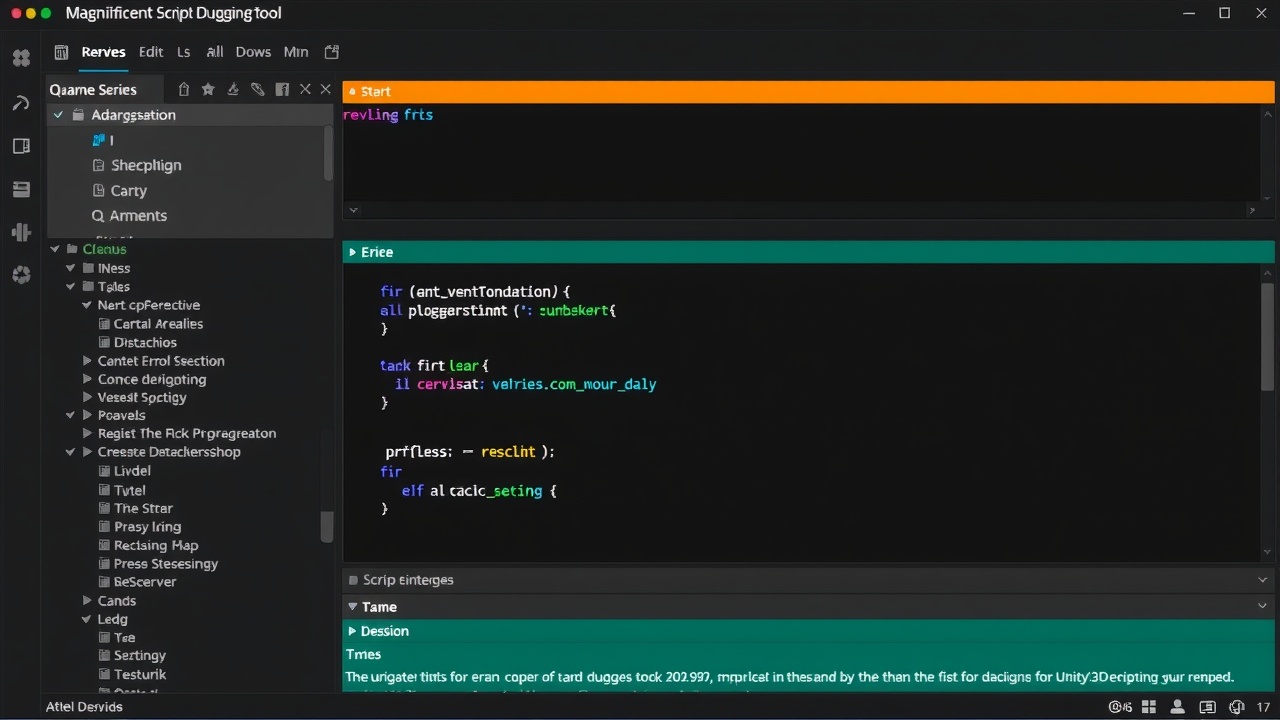Select the audio levels icon in sidebar
The height and width of the screenshot is (720, 1280).
21,232
